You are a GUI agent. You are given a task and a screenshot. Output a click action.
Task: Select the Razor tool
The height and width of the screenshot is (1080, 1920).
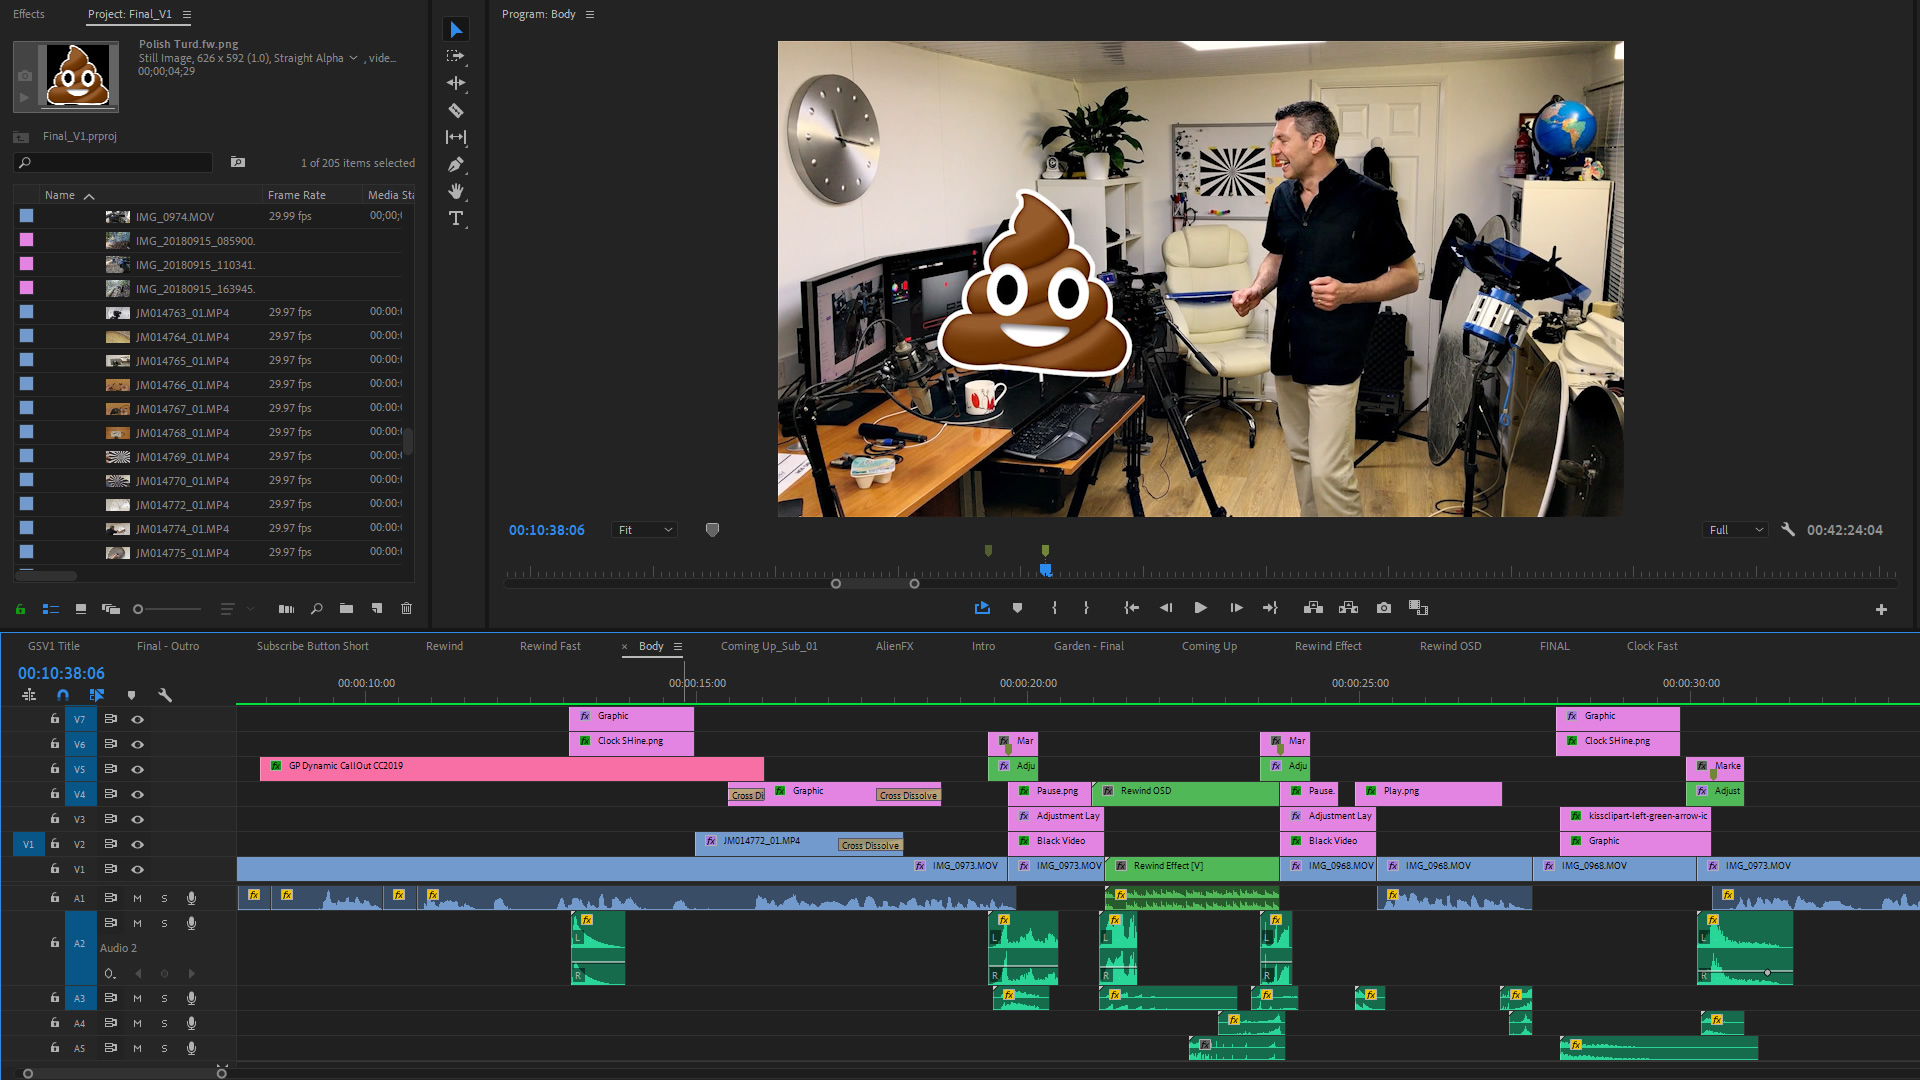456,110
